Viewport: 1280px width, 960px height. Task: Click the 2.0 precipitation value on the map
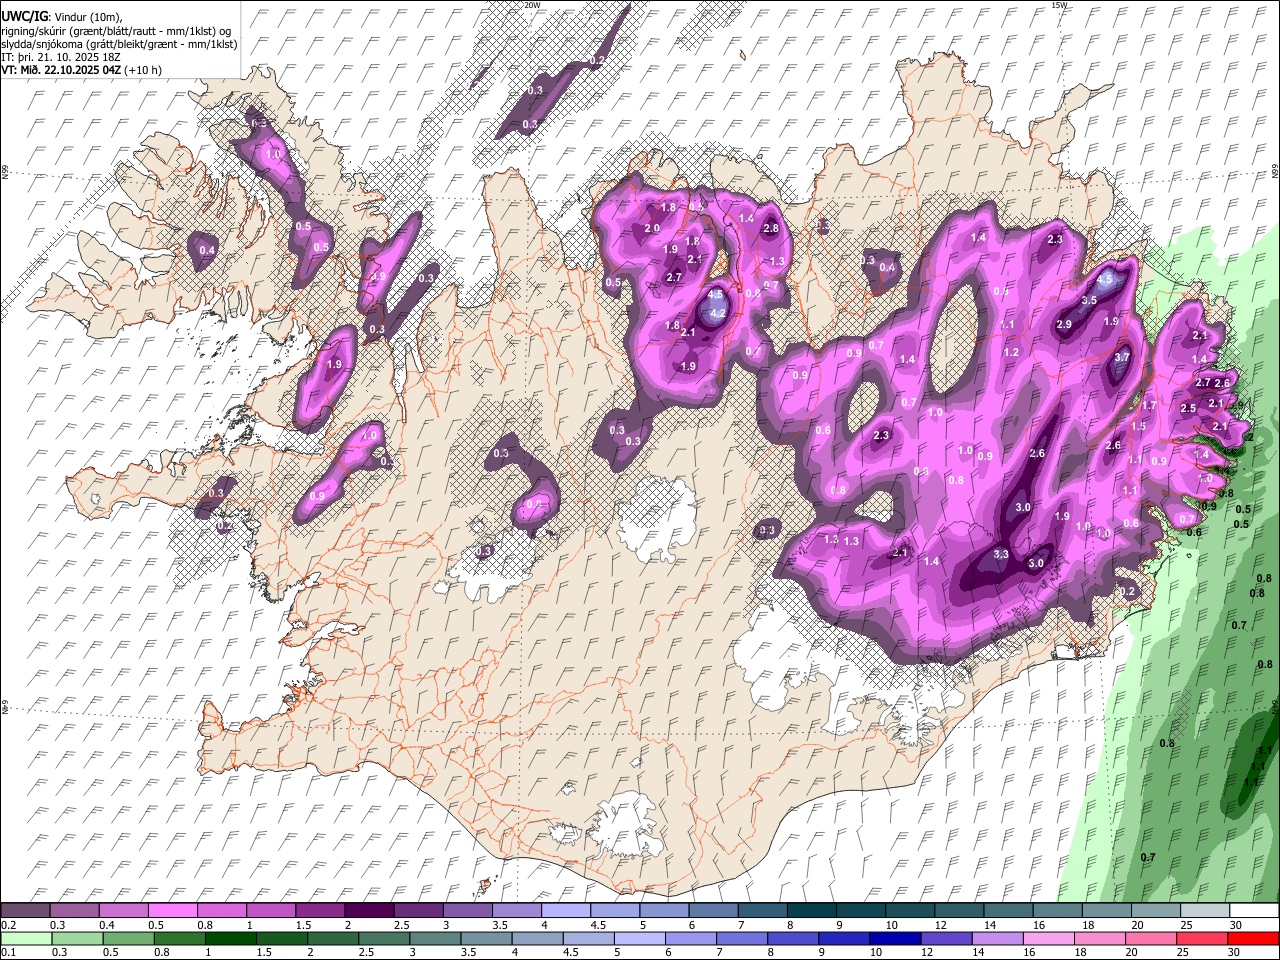coord(651,228)
